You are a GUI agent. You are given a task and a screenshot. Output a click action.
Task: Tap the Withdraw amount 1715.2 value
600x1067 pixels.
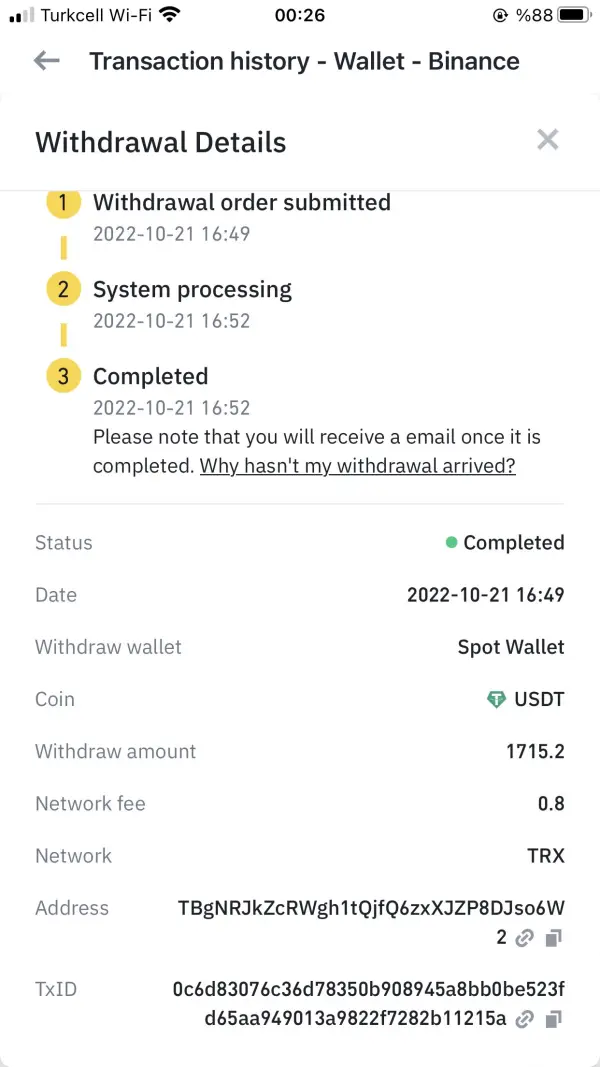pos(535,751)
